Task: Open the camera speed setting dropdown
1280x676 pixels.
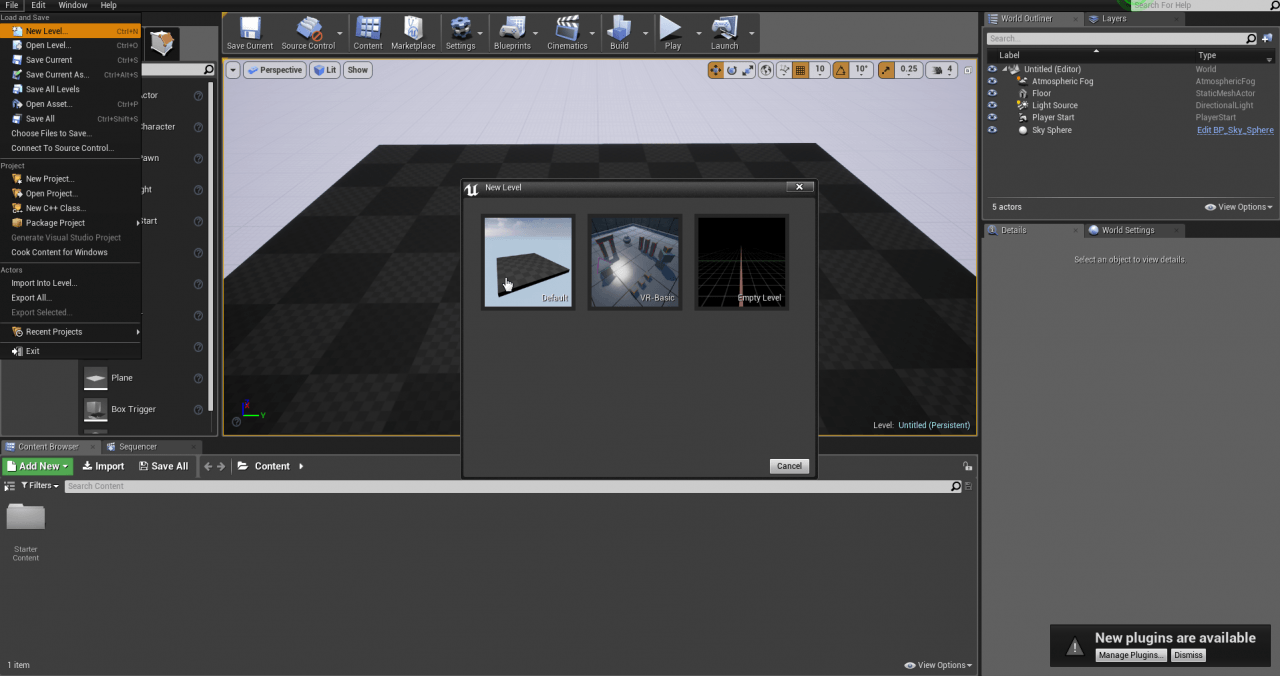Action: click(942, 70)
